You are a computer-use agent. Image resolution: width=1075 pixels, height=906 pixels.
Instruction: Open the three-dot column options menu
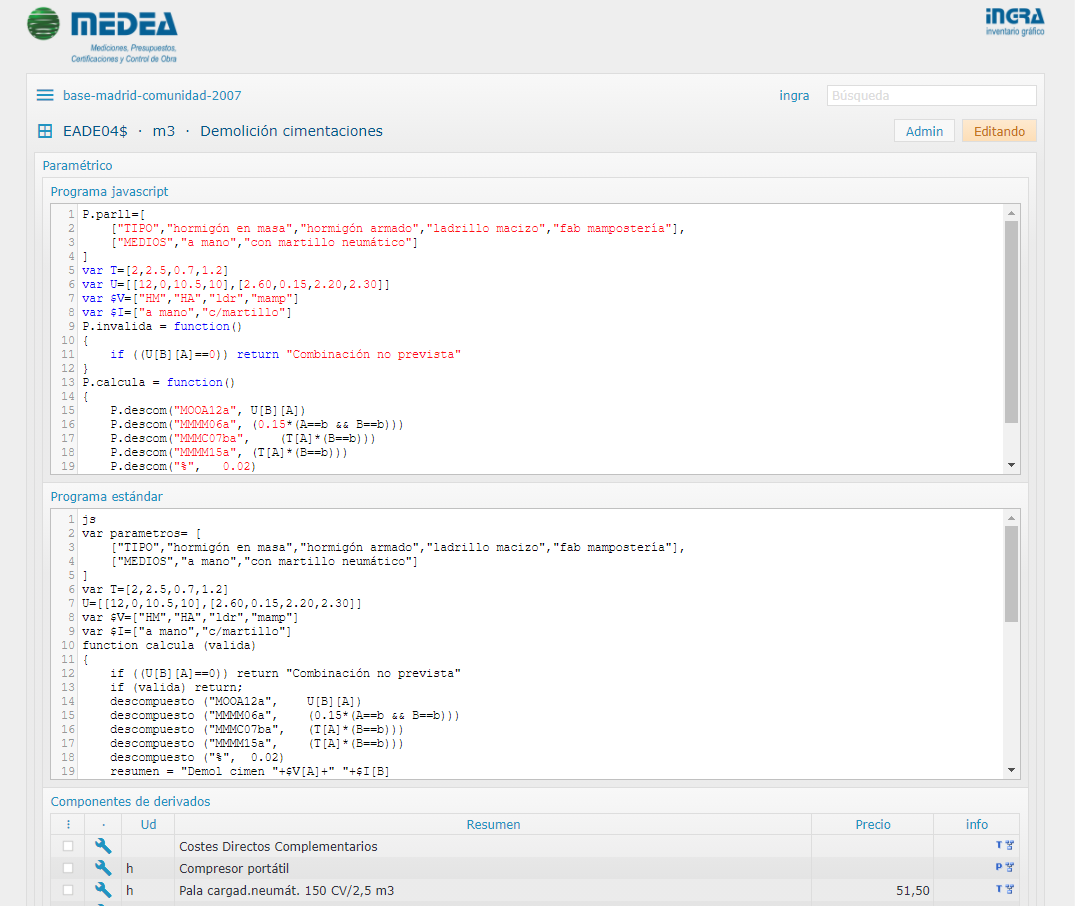(x=68, y=825)
